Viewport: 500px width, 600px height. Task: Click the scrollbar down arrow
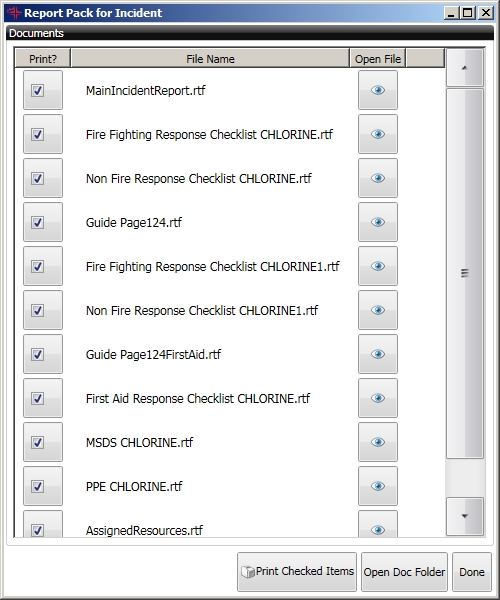pos(465,516)
